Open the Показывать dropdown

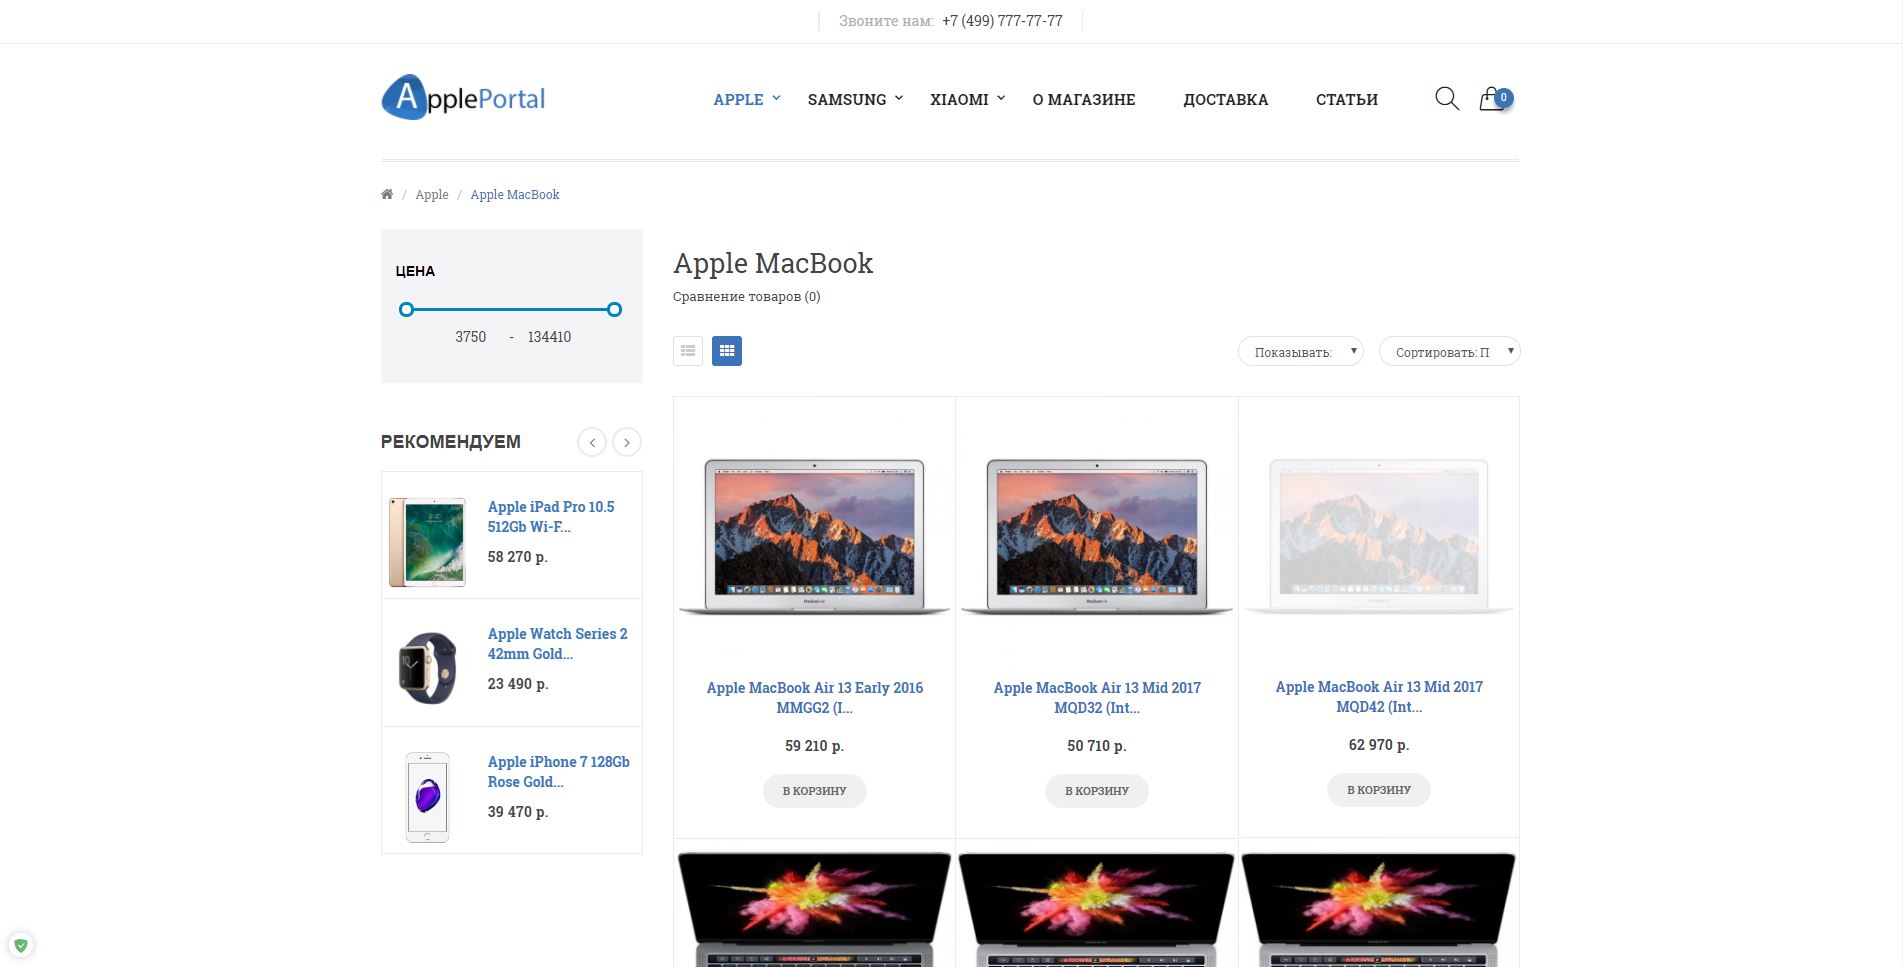(x=1301, y=351)
